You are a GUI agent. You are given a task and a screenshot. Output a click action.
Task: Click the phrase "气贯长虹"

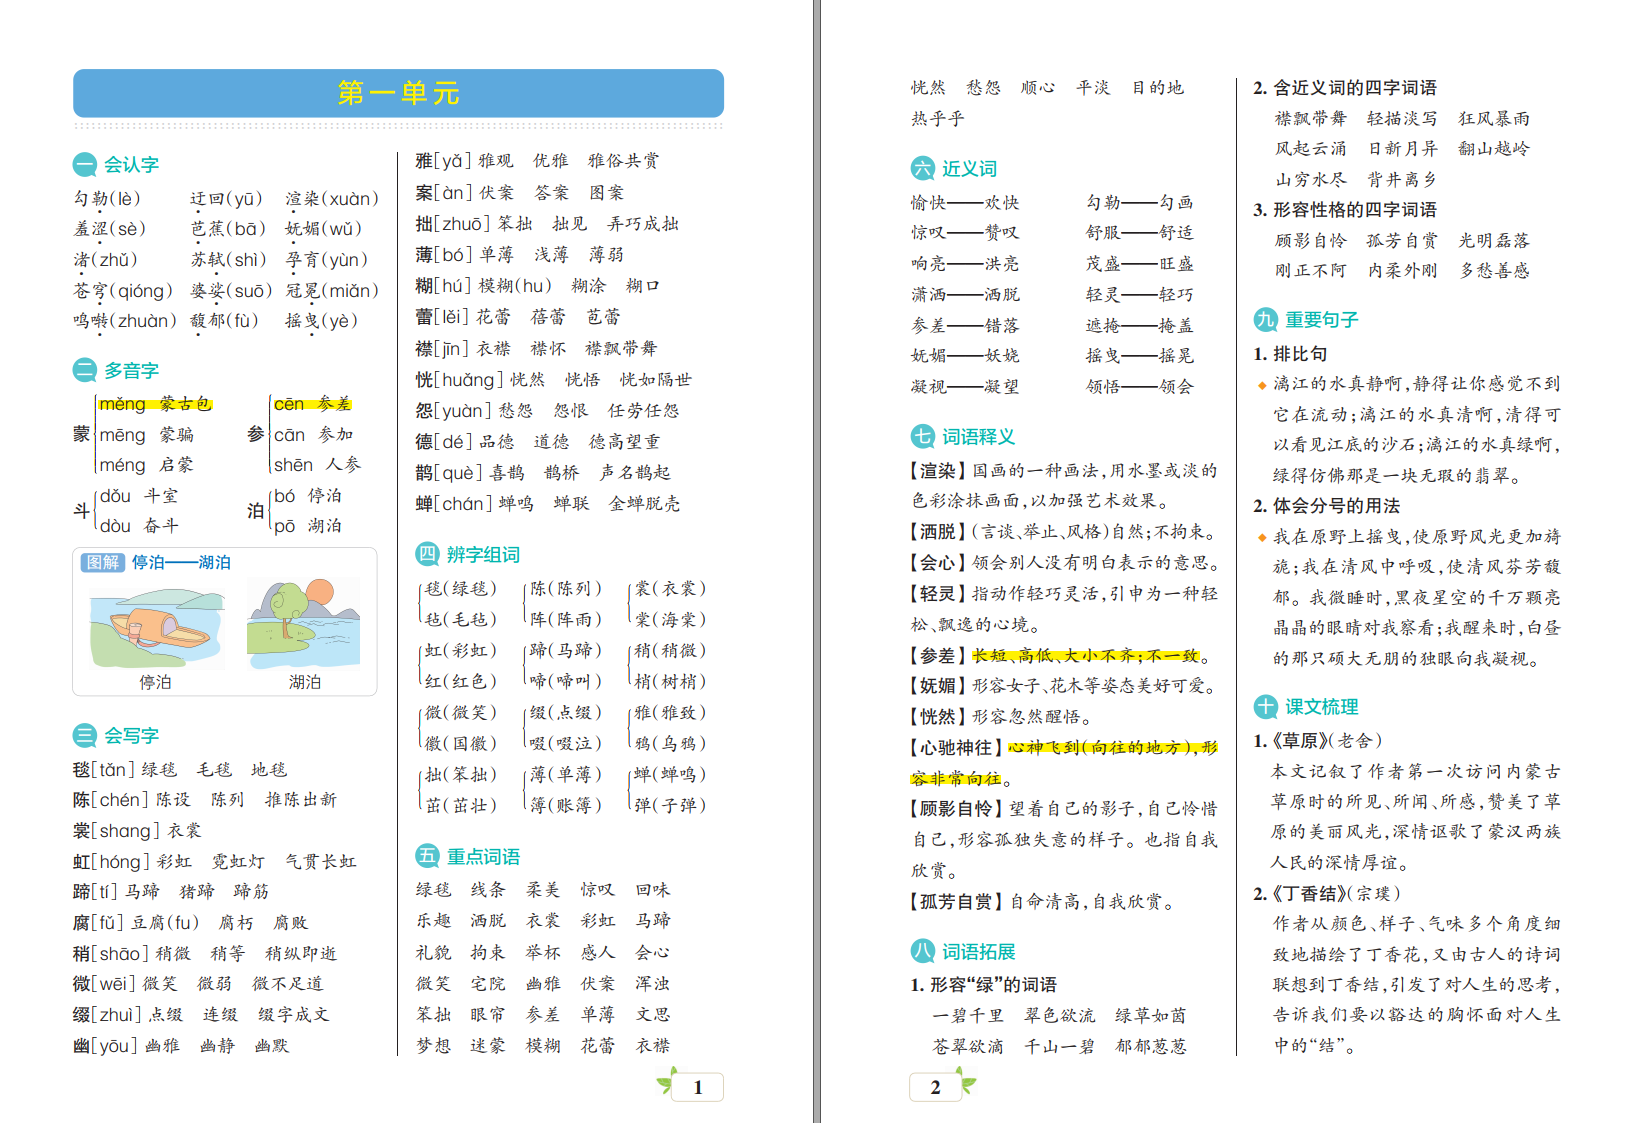tap(320, 862)
